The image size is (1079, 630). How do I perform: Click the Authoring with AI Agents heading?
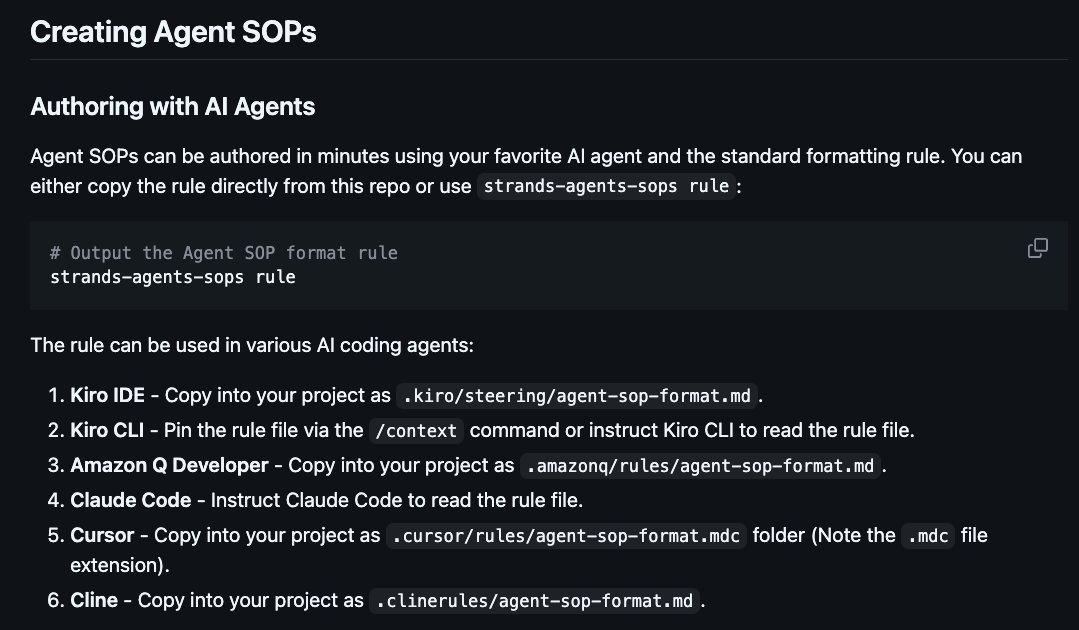click(x=173, y=107)
